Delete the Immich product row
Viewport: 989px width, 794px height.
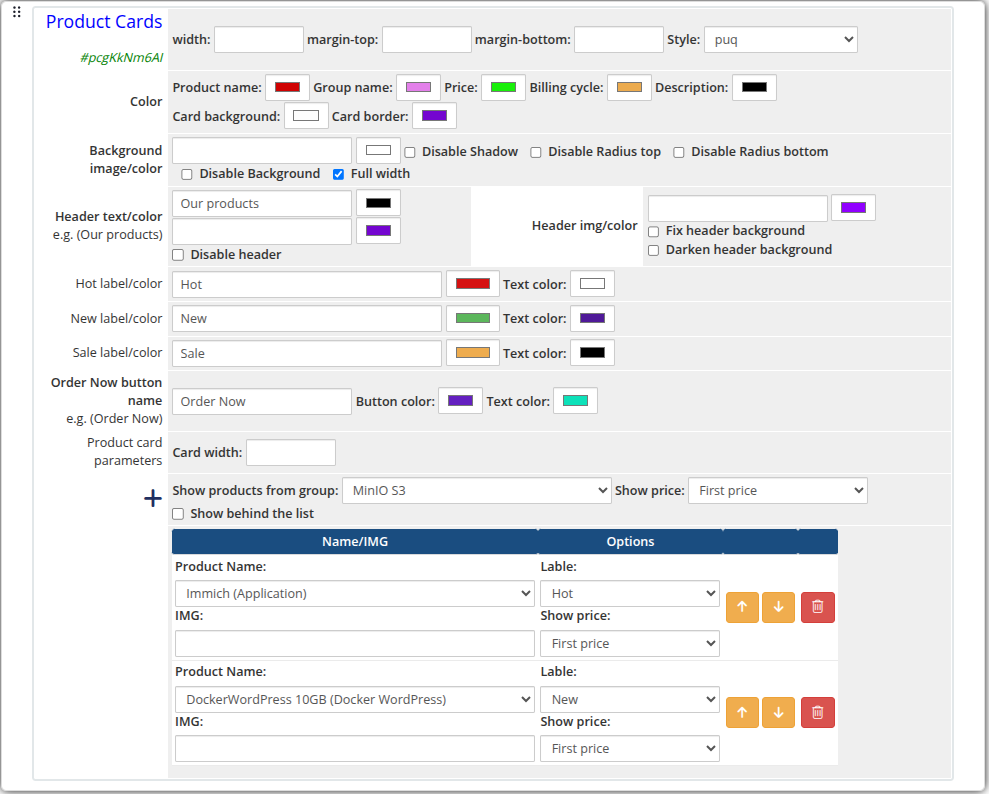point(817,607)
